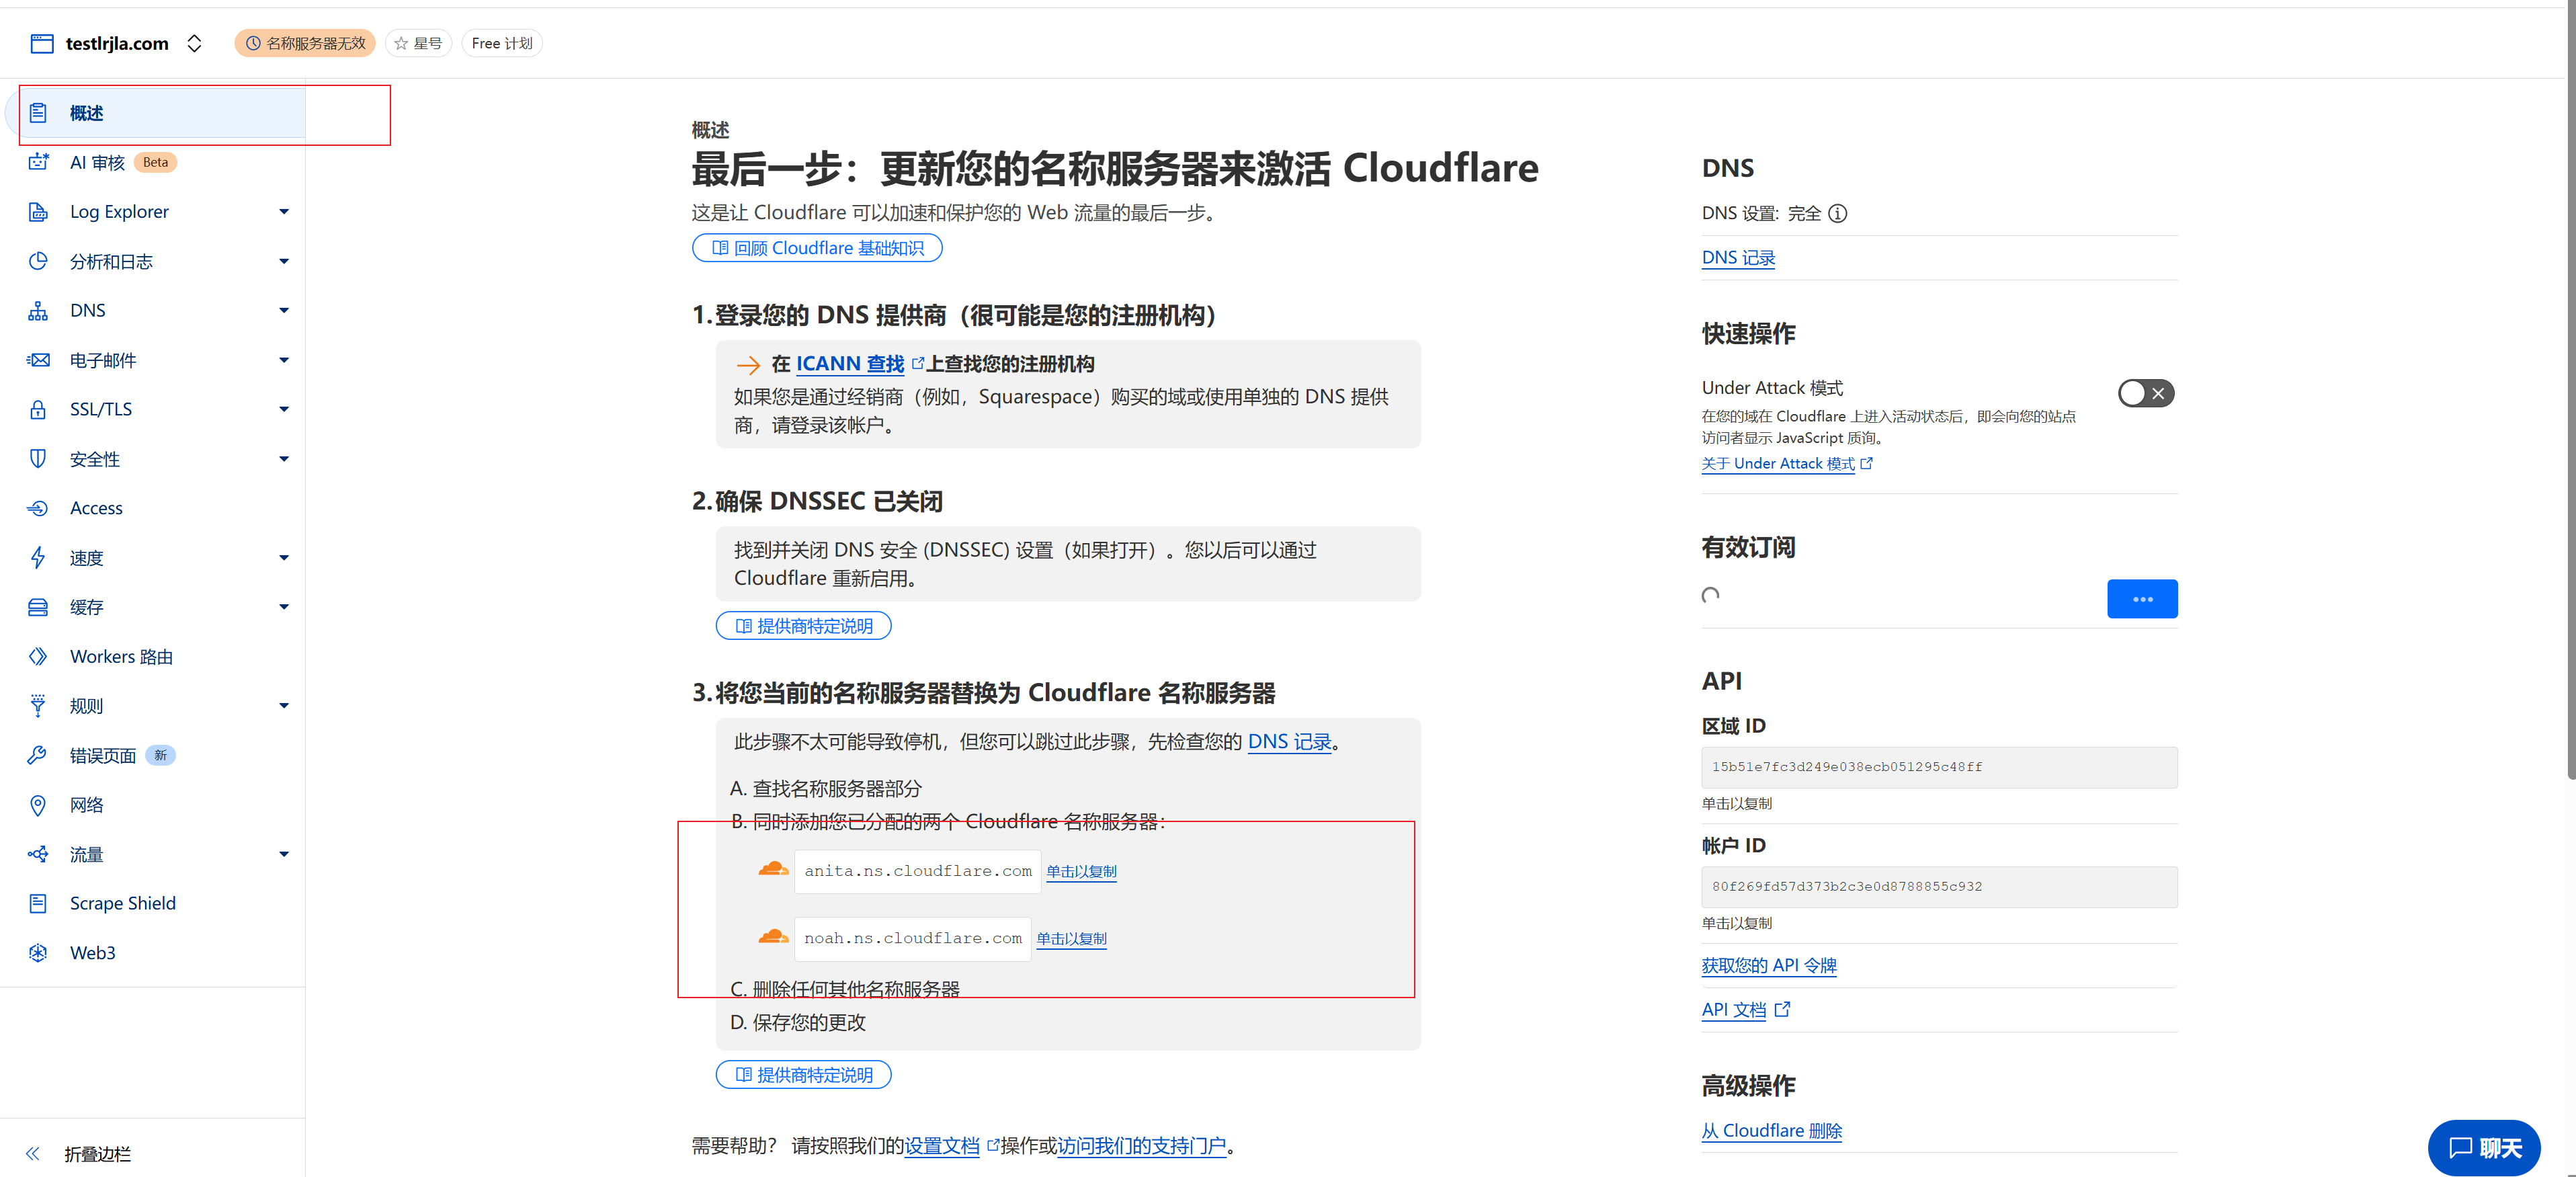Open the 网络 sidebar item
This screenshot has width=2576, height=1177.
[86, 805]
